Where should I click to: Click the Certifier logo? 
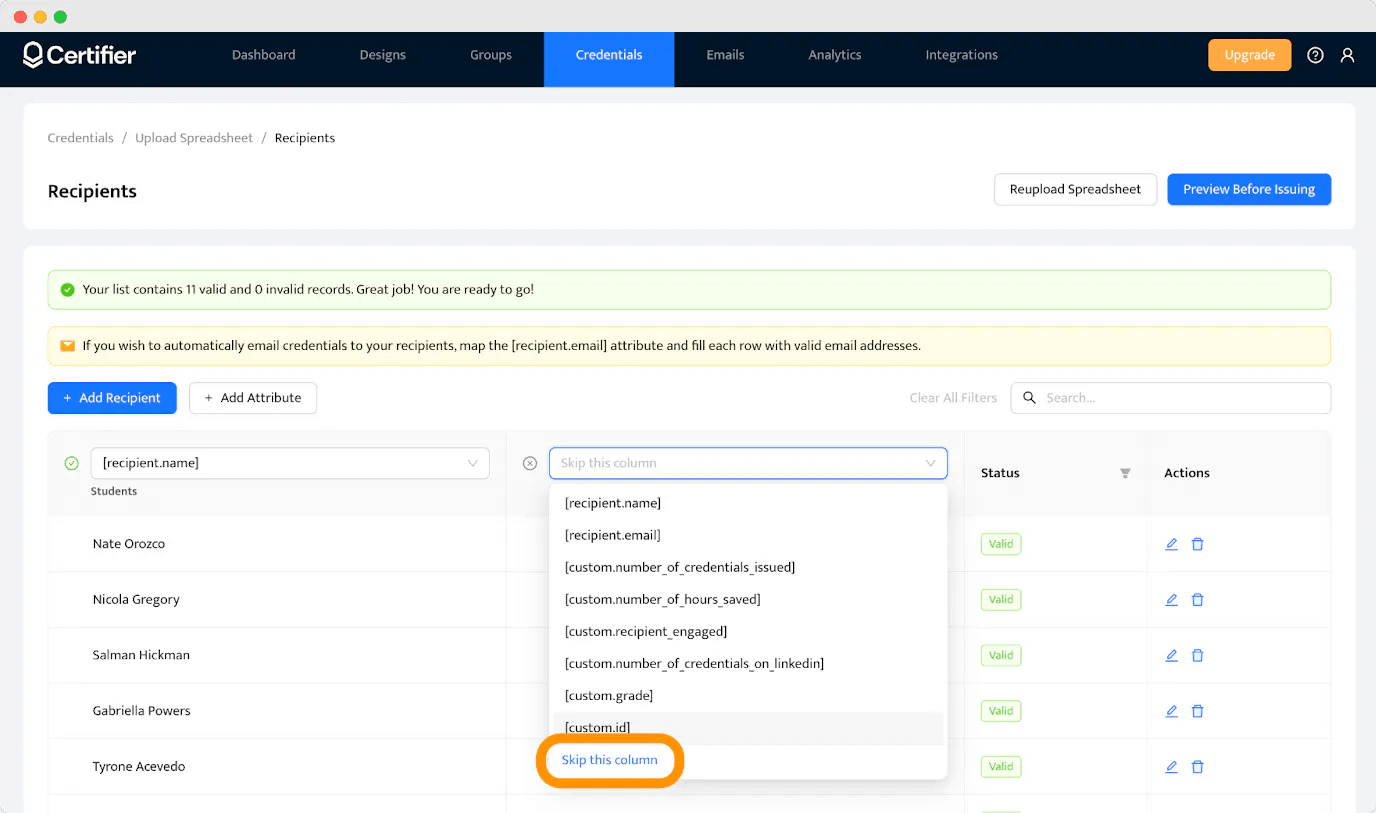pyautogui.click(x=80, y=55)
